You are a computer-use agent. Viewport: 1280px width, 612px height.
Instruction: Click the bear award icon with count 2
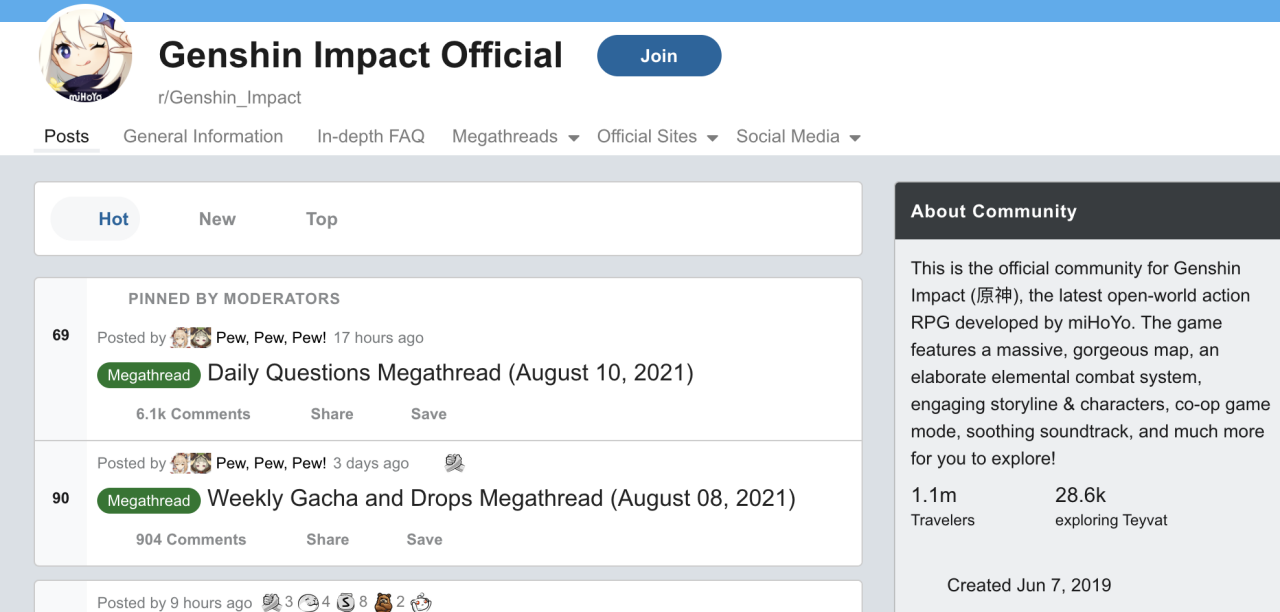[384, 602]
